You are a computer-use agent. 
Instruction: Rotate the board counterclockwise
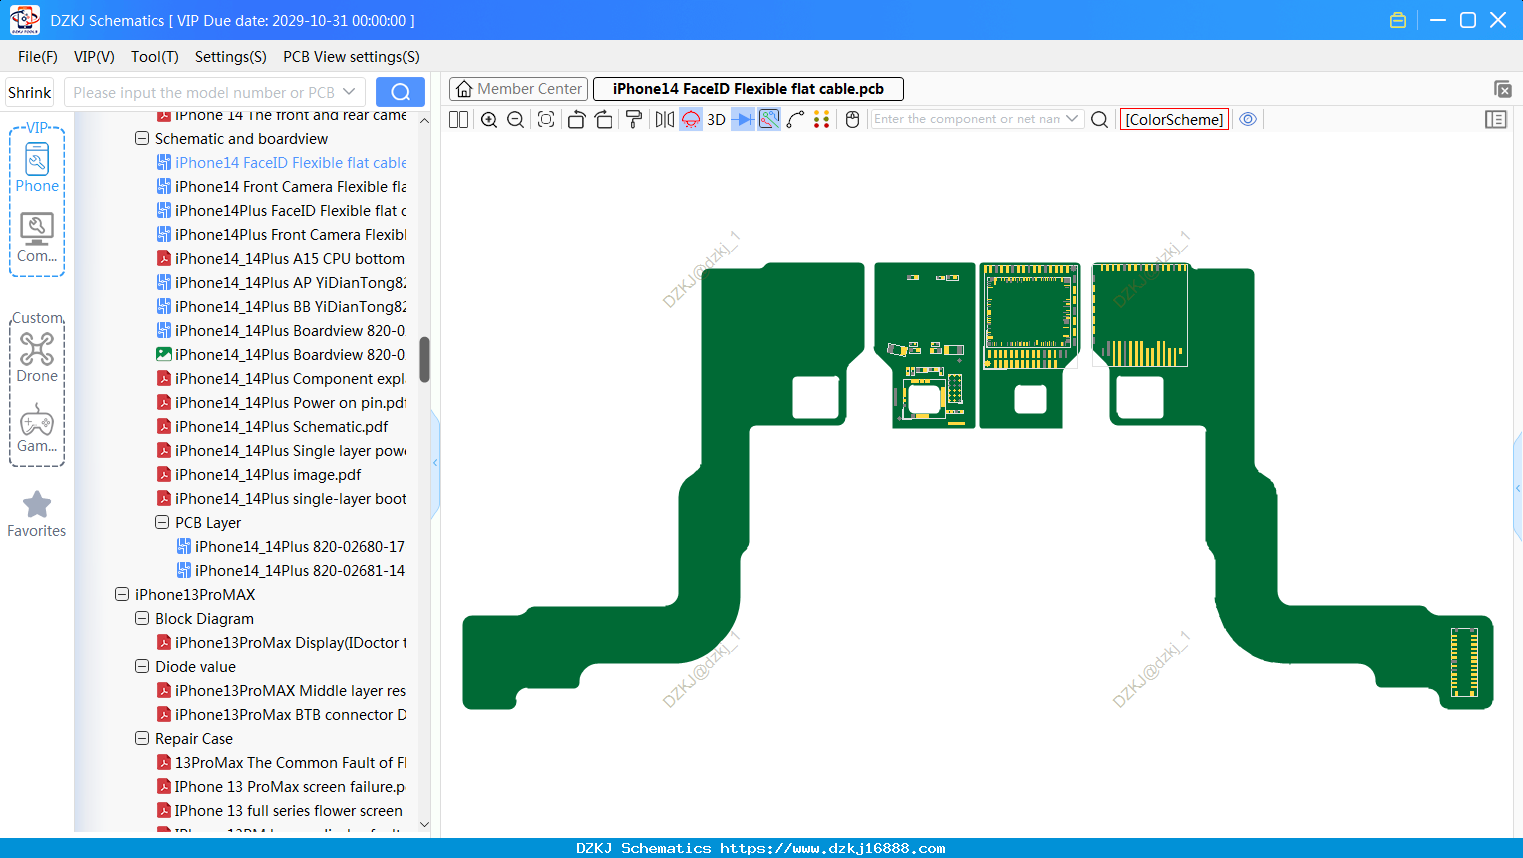[x=576, y=120]
